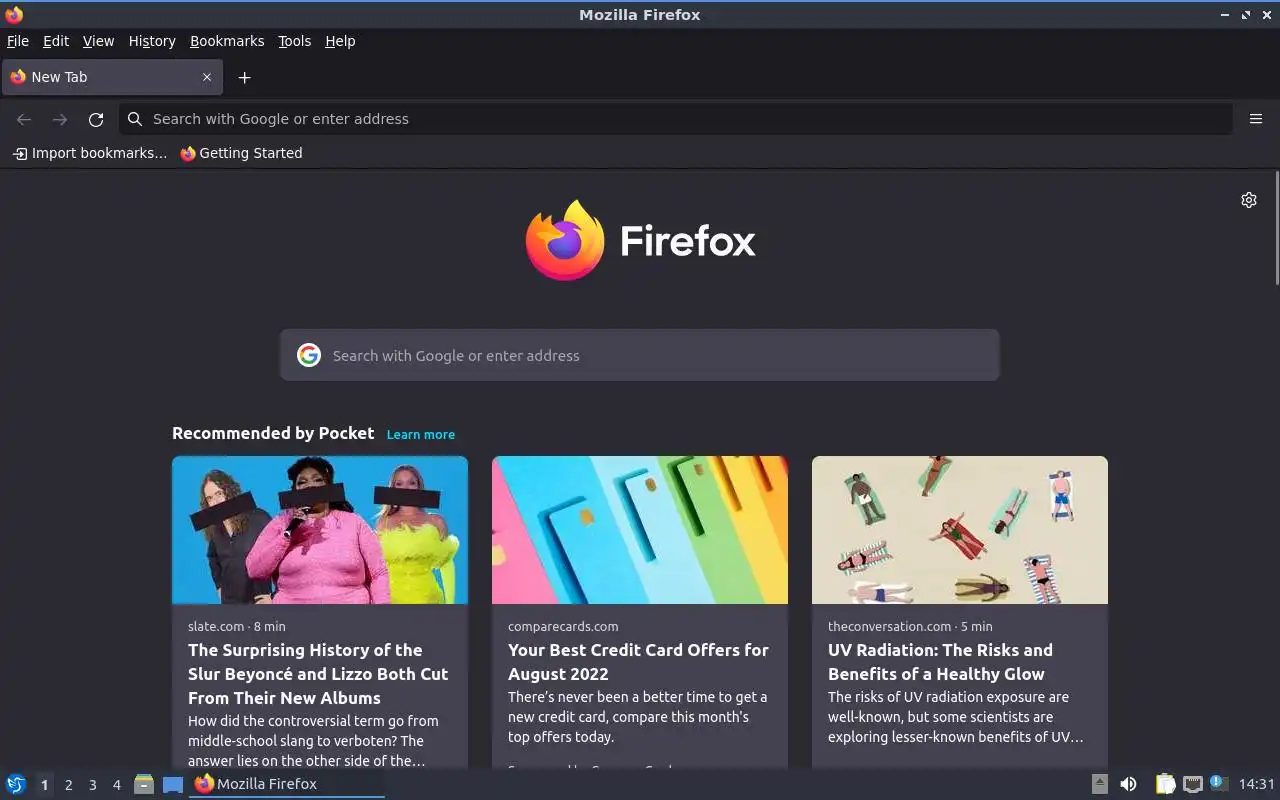
Task: Click the update notification tray icon
Action: point(1218,783)
